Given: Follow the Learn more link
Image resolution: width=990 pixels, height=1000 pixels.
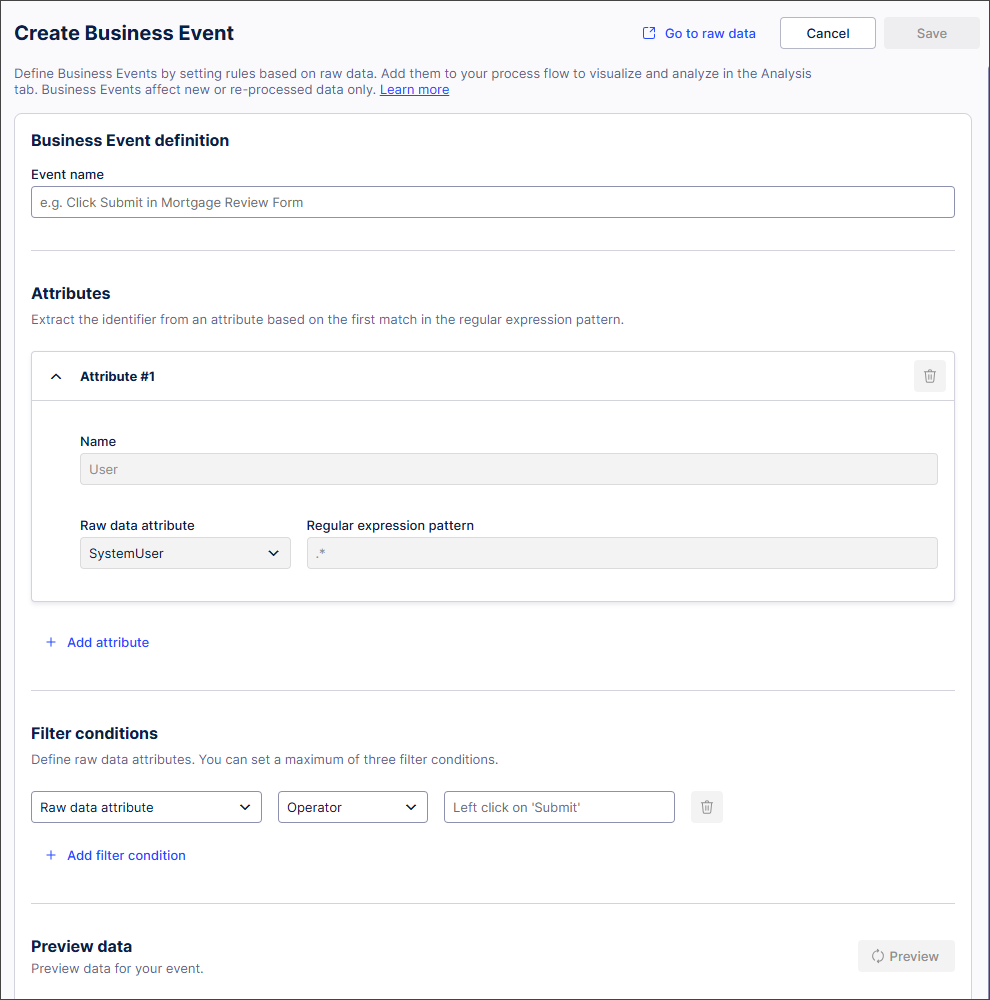Looking at the screenshot, I should tap(414, 90).
